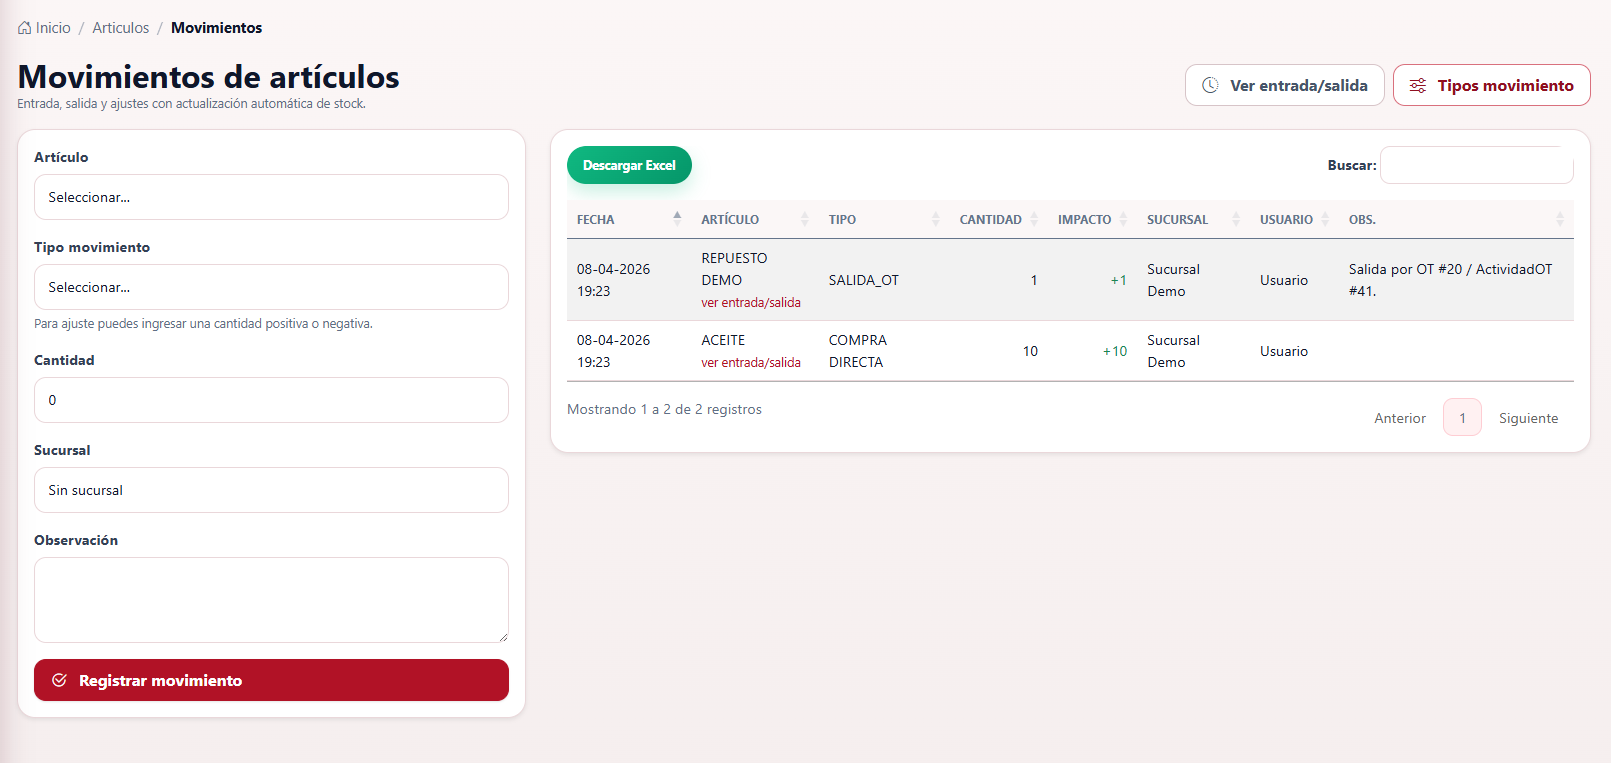Viewport: 1611px width, 763px height.
Task: Click the ACEITE article name
Action: 723,340
